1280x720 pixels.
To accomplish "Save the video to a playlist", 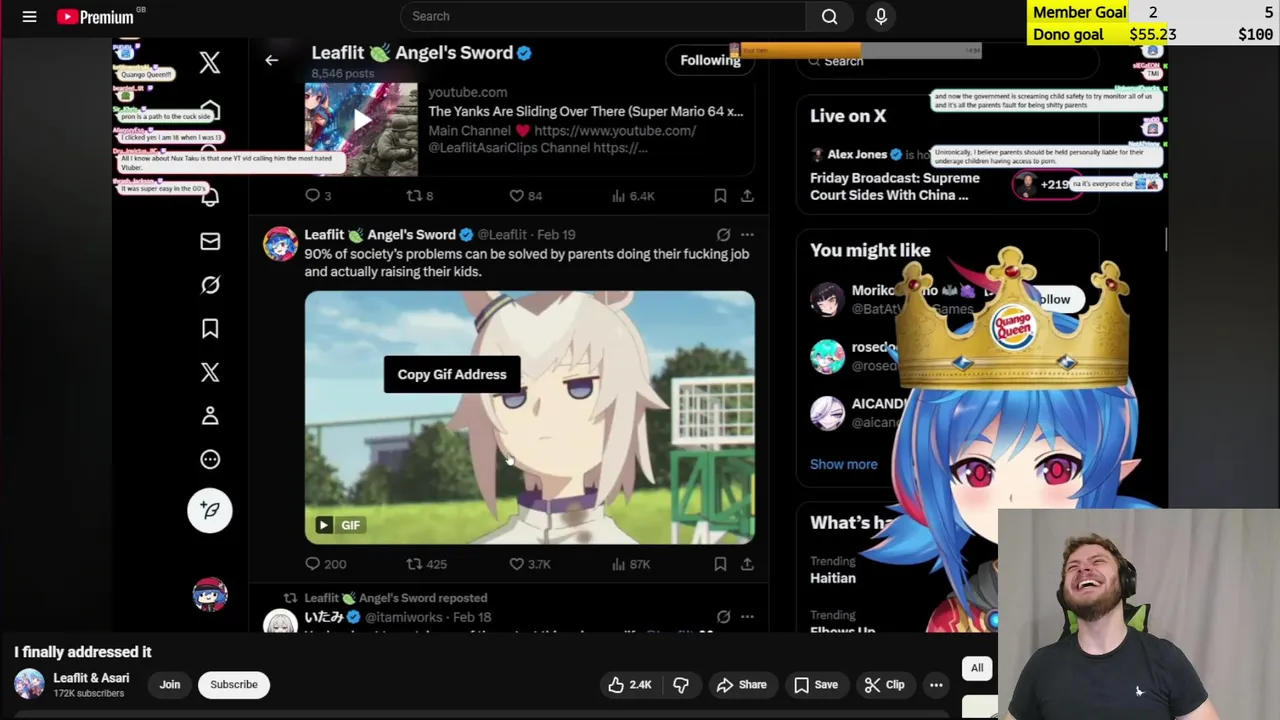I will point(815,684).
